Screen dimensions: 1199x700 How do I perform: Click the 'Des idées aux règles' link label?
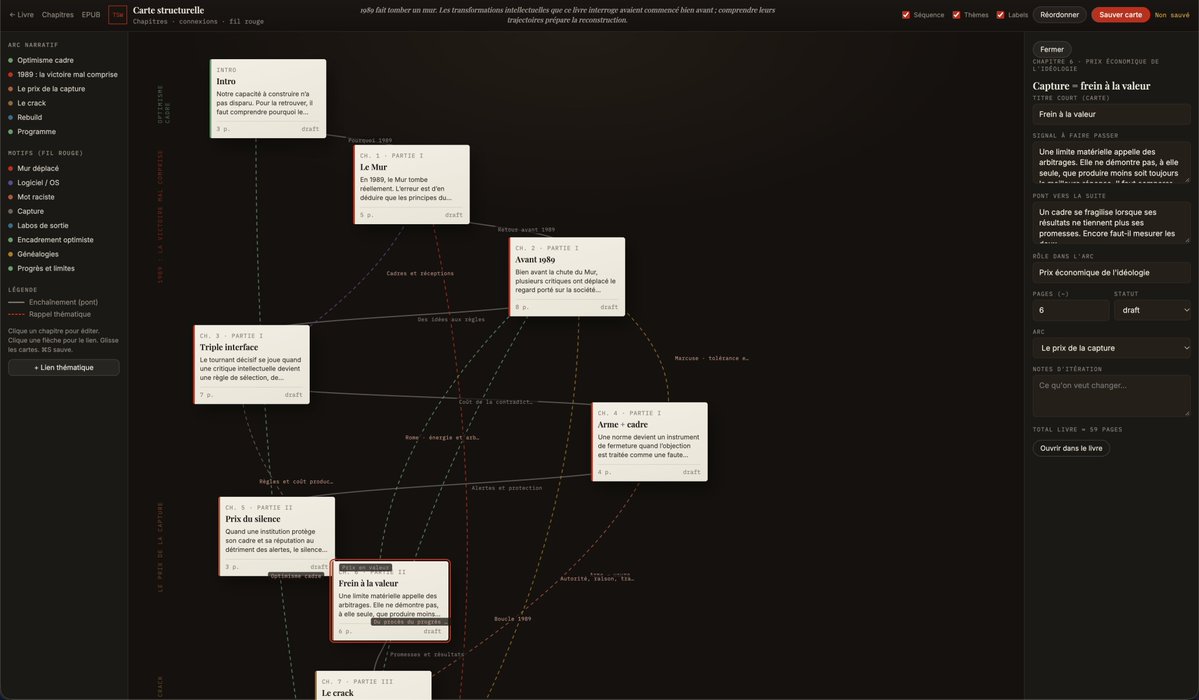pos(451,320)
